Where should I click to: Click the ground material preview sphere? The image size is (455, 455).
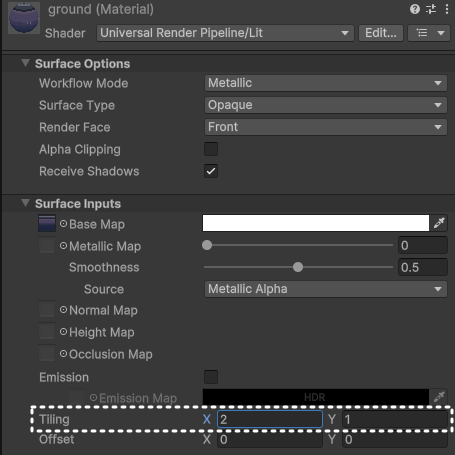coord(24,18)
